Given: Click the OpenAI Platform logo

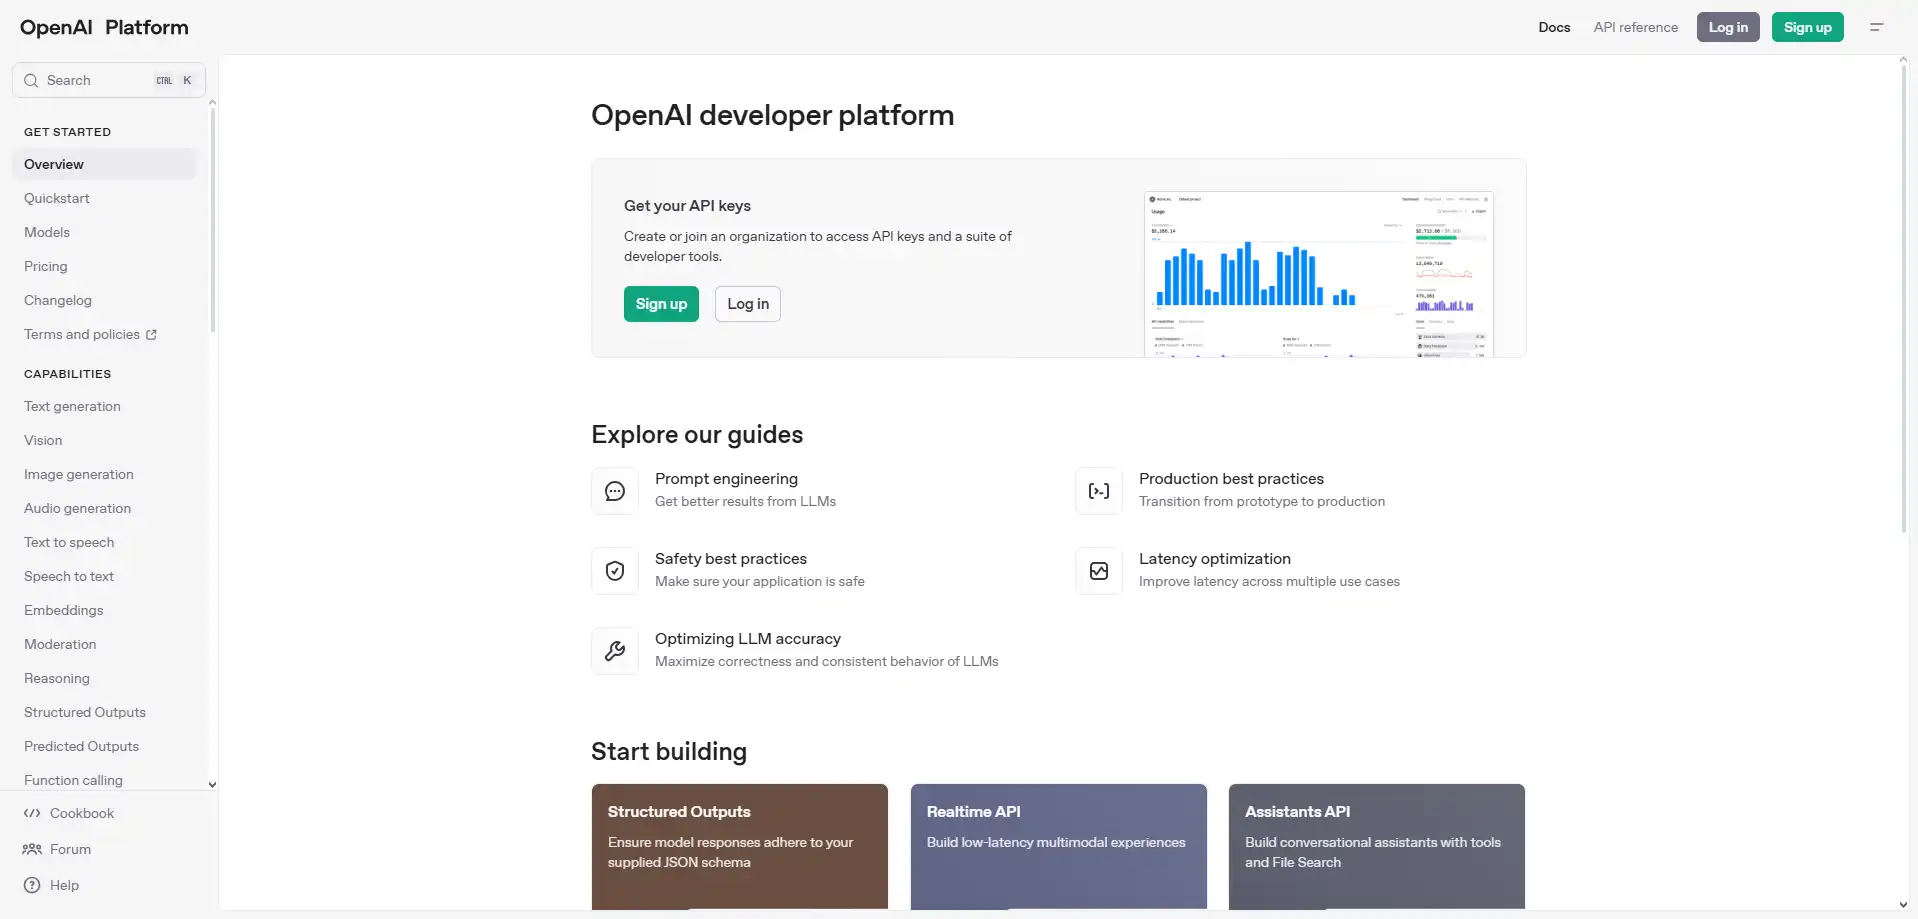Looking at the screenshot, I should 104,27.
